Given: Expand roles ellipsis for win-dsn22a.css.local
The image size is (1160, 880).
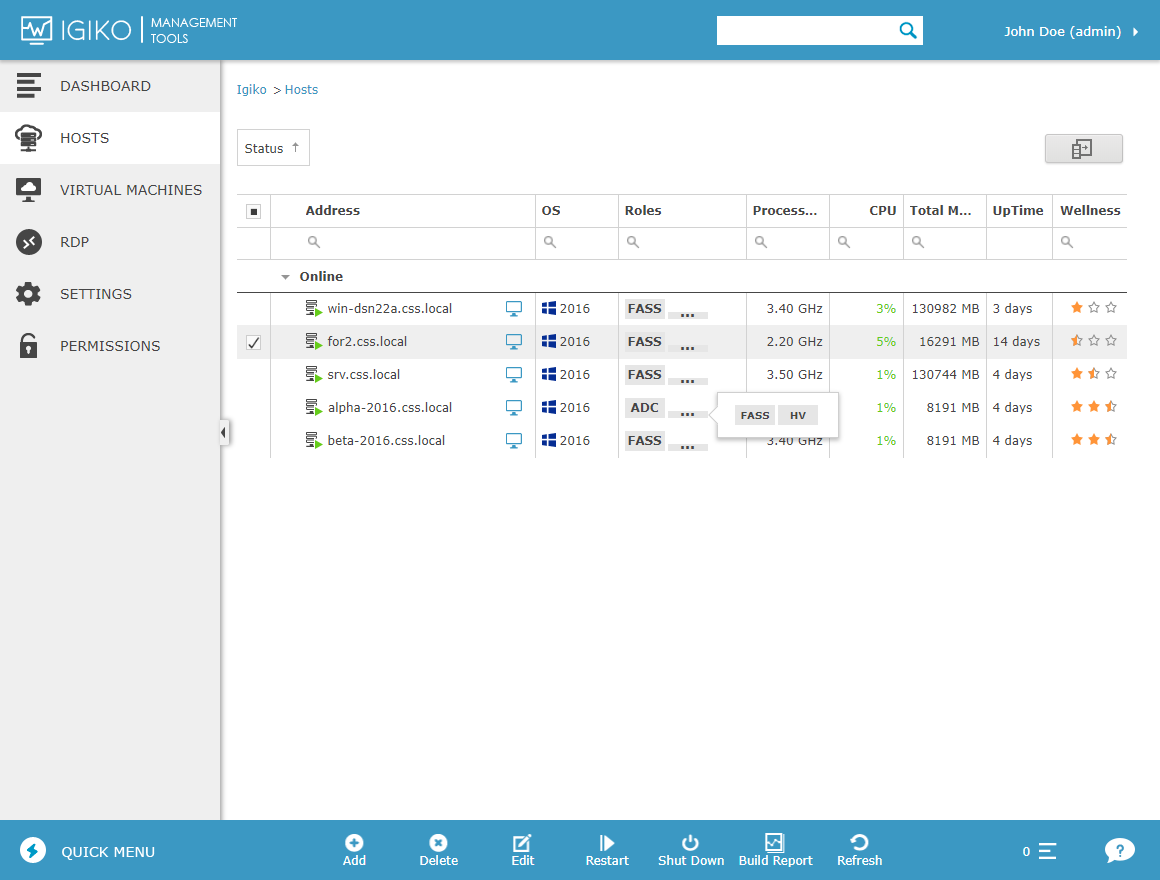Looking at the screenshot, I should click(x=687, y=314).
